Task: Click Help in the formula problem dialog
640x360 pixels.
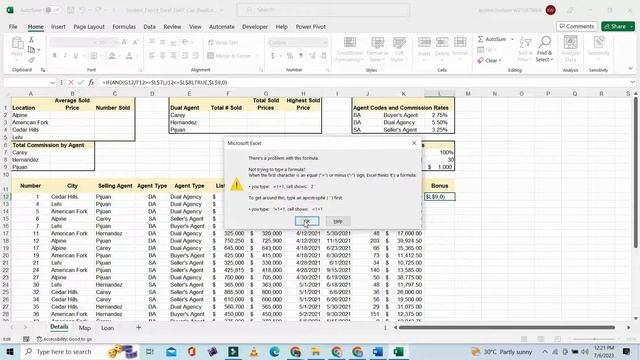Action: (338, 221)
